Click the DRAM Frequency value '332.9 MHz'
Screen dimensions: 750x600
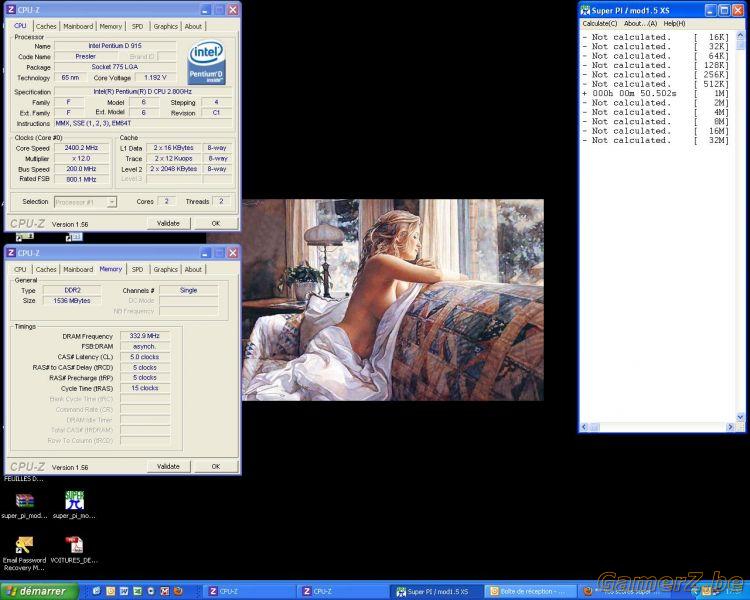click(x=144, y=336)
